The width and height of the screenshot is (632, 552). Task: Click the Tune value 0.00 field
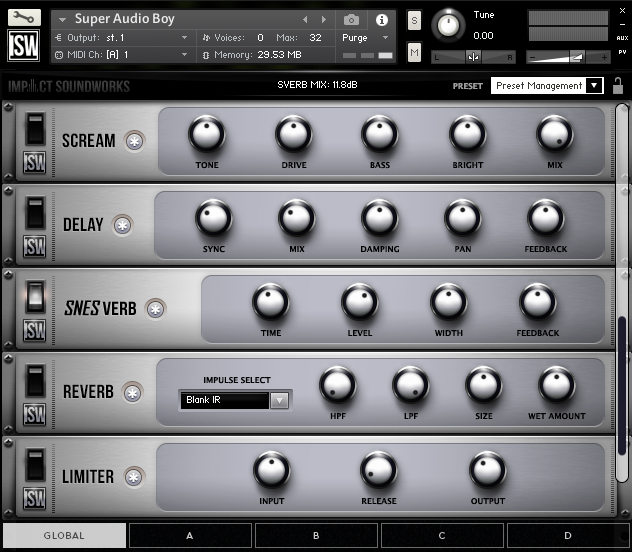483,36
